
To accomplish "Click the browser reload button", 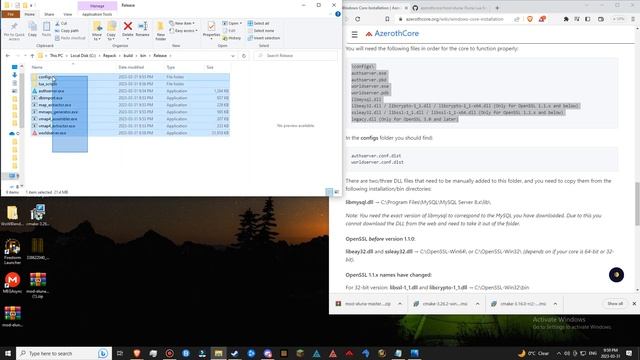I will (x=358, y=19).
